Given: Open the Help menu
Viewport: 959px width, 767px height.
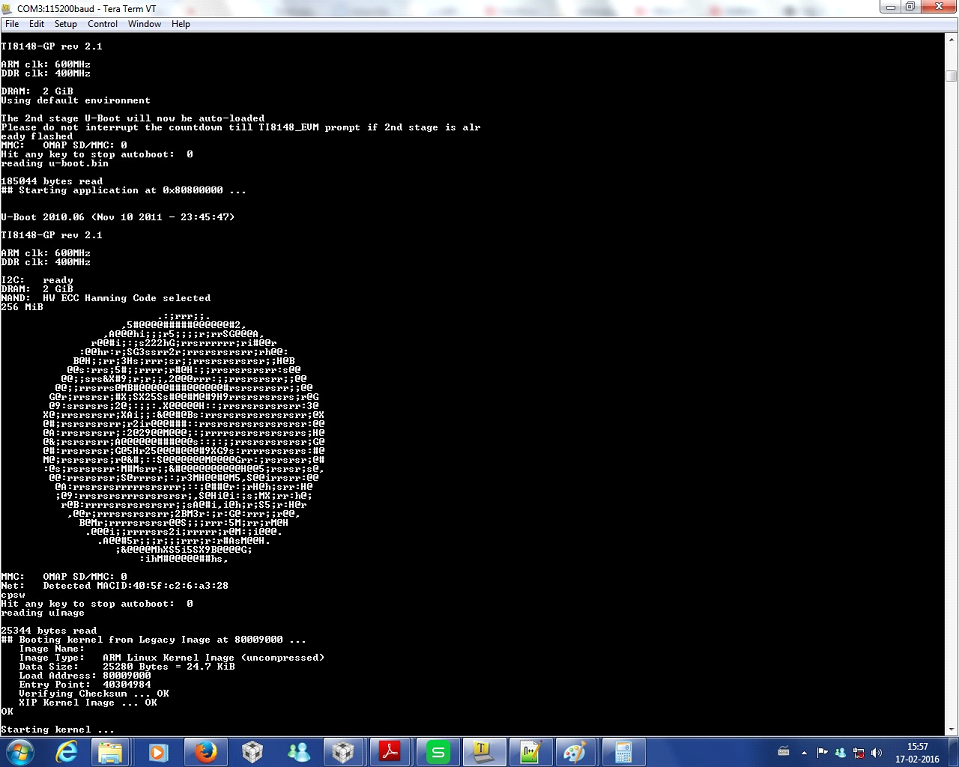Looking at the screenshot, I should pos(180,24).
